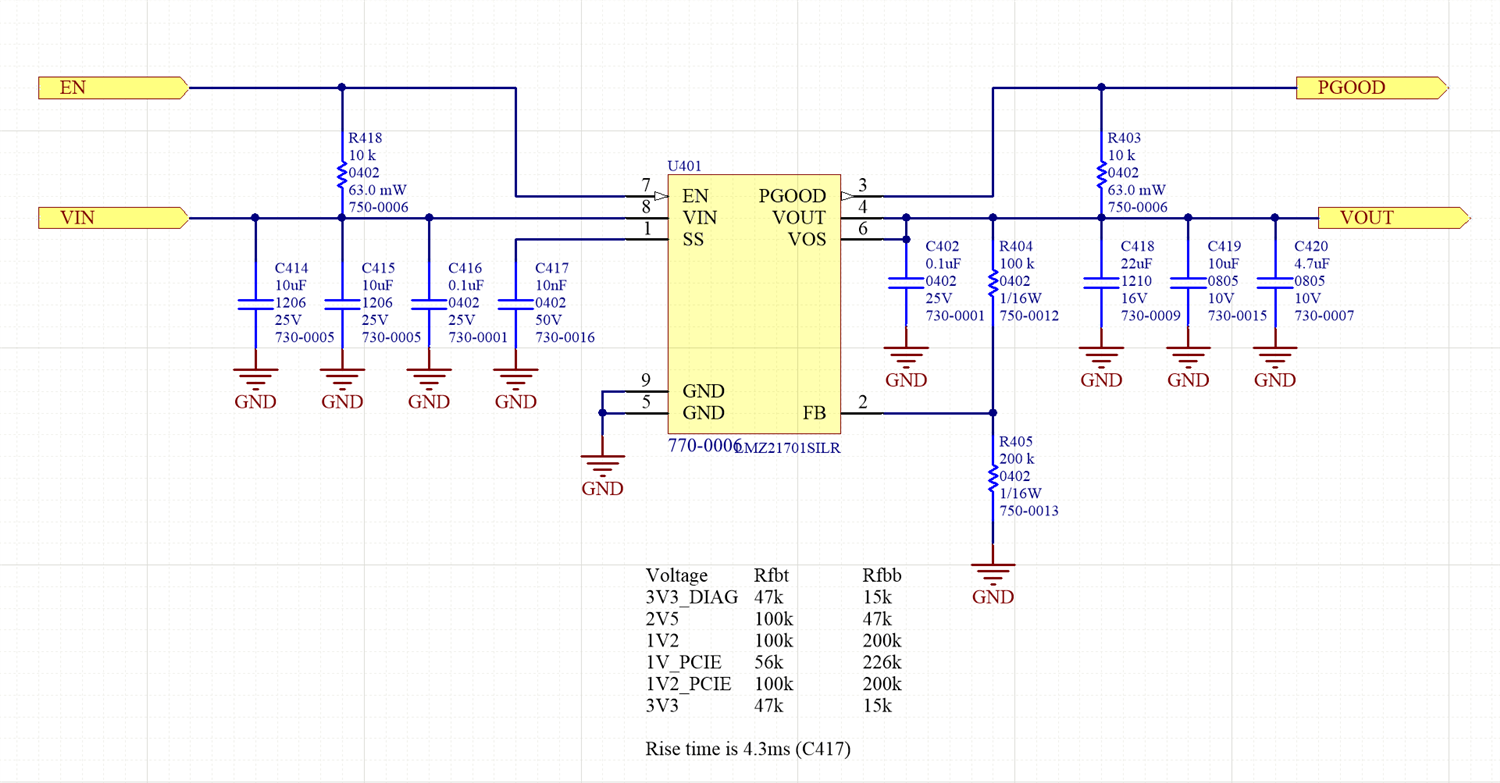The image size is (1500, 783).
Task: Select the R403 designator label
Action: pyautogui.click(x=1124, y=138)
